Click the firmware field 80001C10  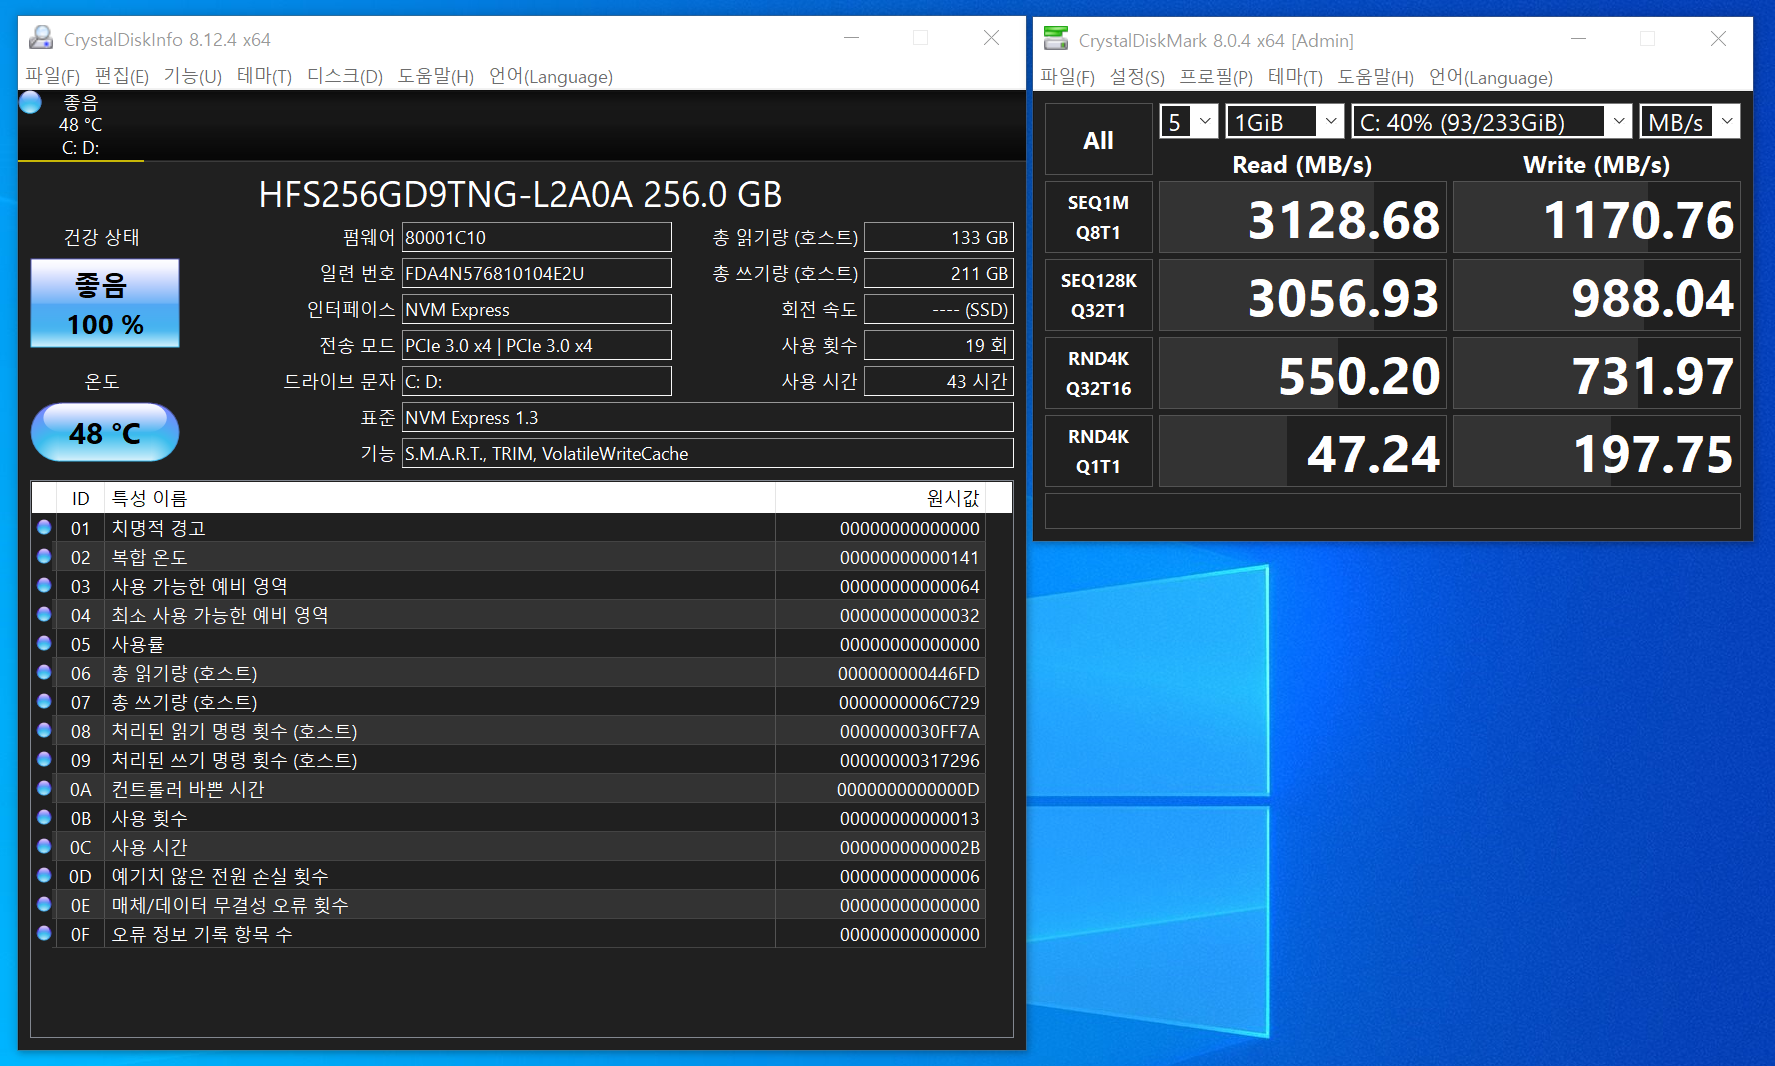[x=536, y=237]
